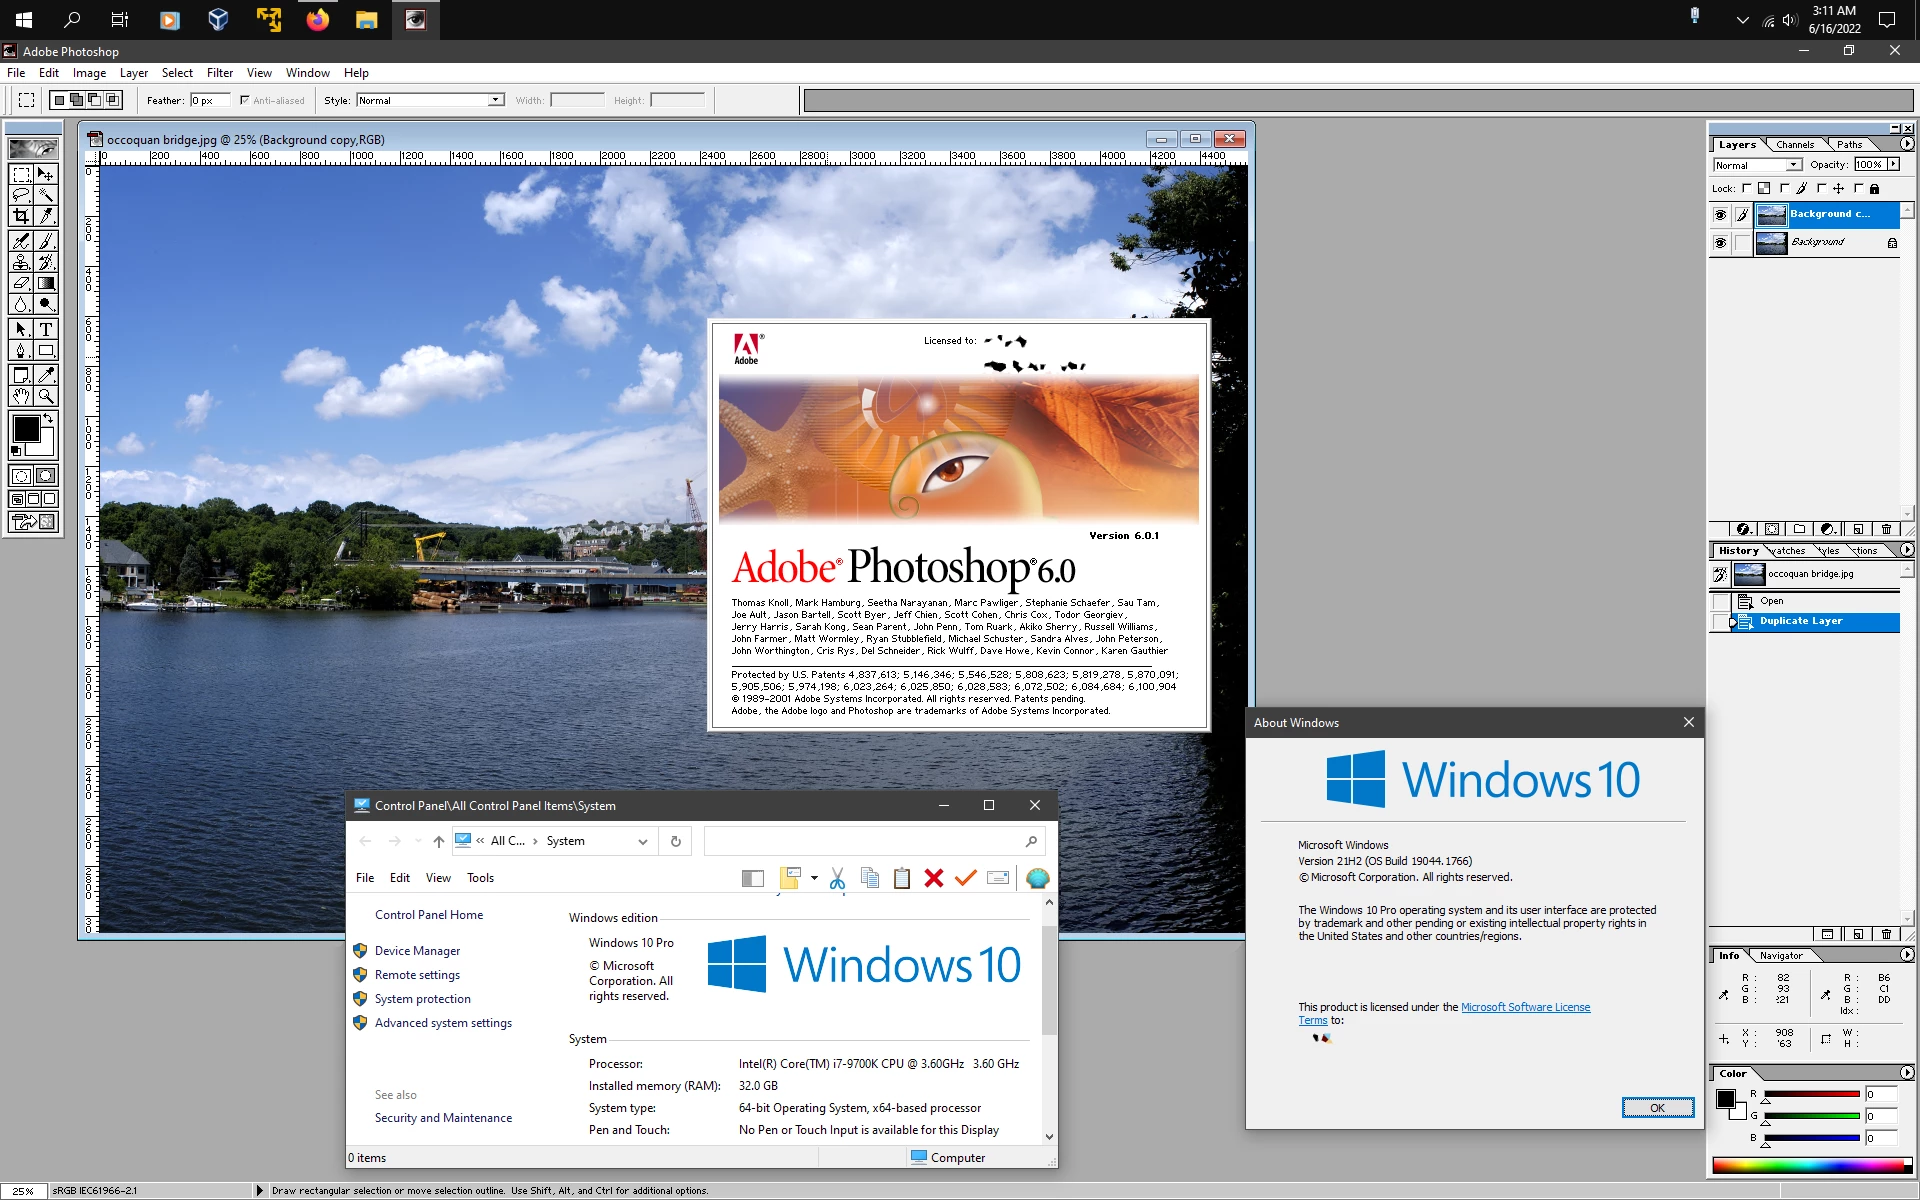Click the Feather input field

pyautogui.click(x=210, y=100)
